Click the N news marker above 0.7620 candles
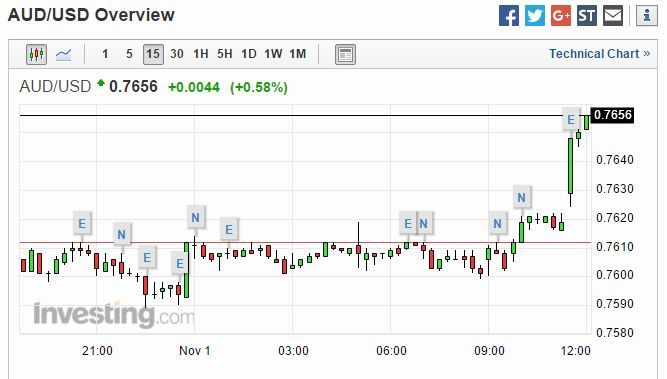667x379 pixels. click(x=522, y=197)
